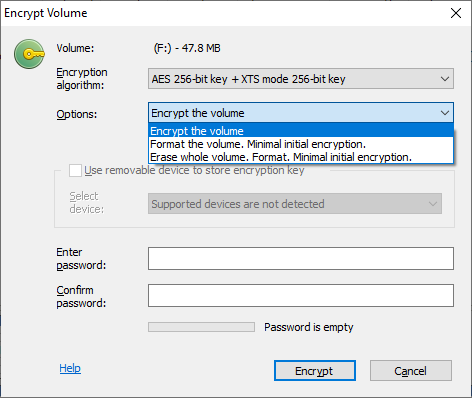Click the 'Encrypt the volume' Options combo box
The width and height of the screenshot is (472, 398).
click(x=301, y=113)
